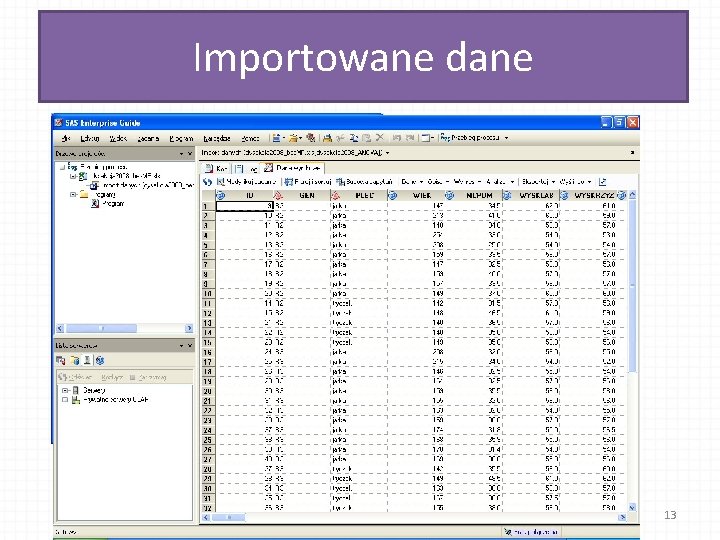The image size is (720, 540).
Task: Open the Wyślij do dropdown
Action: (x=575, y=182)
